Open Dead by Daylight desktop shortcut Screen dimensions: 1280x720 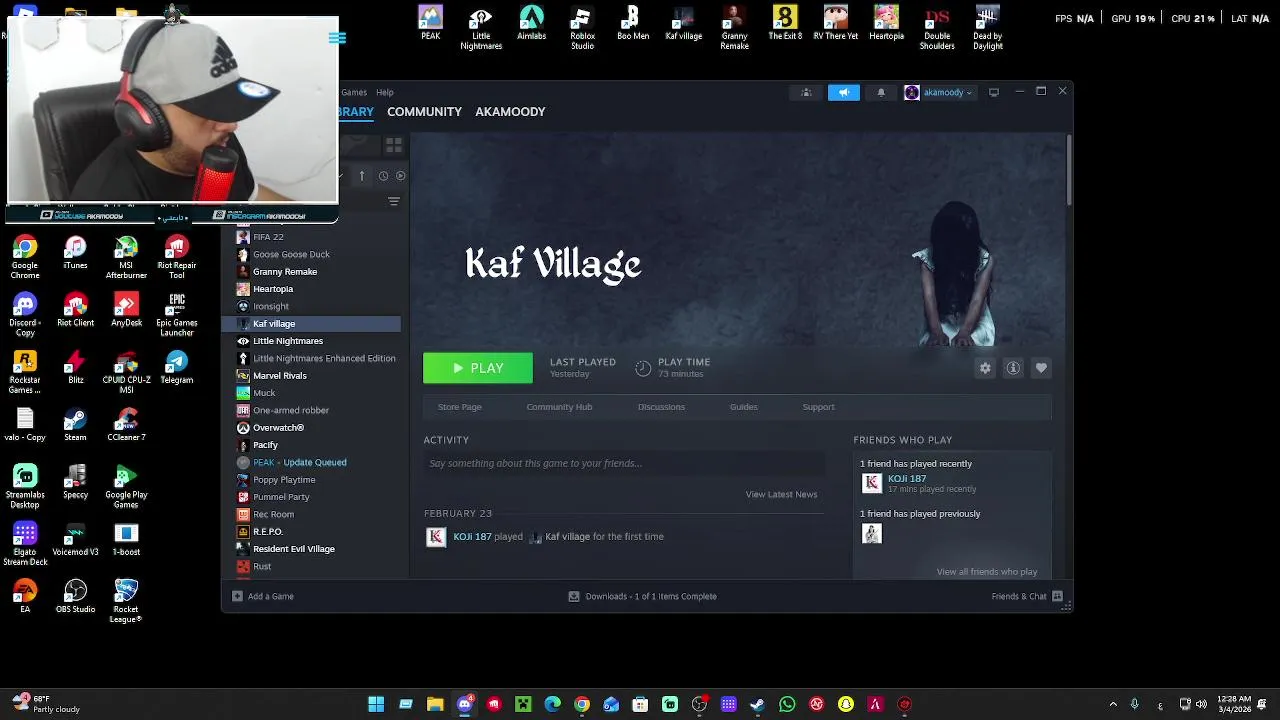[988, 27]
